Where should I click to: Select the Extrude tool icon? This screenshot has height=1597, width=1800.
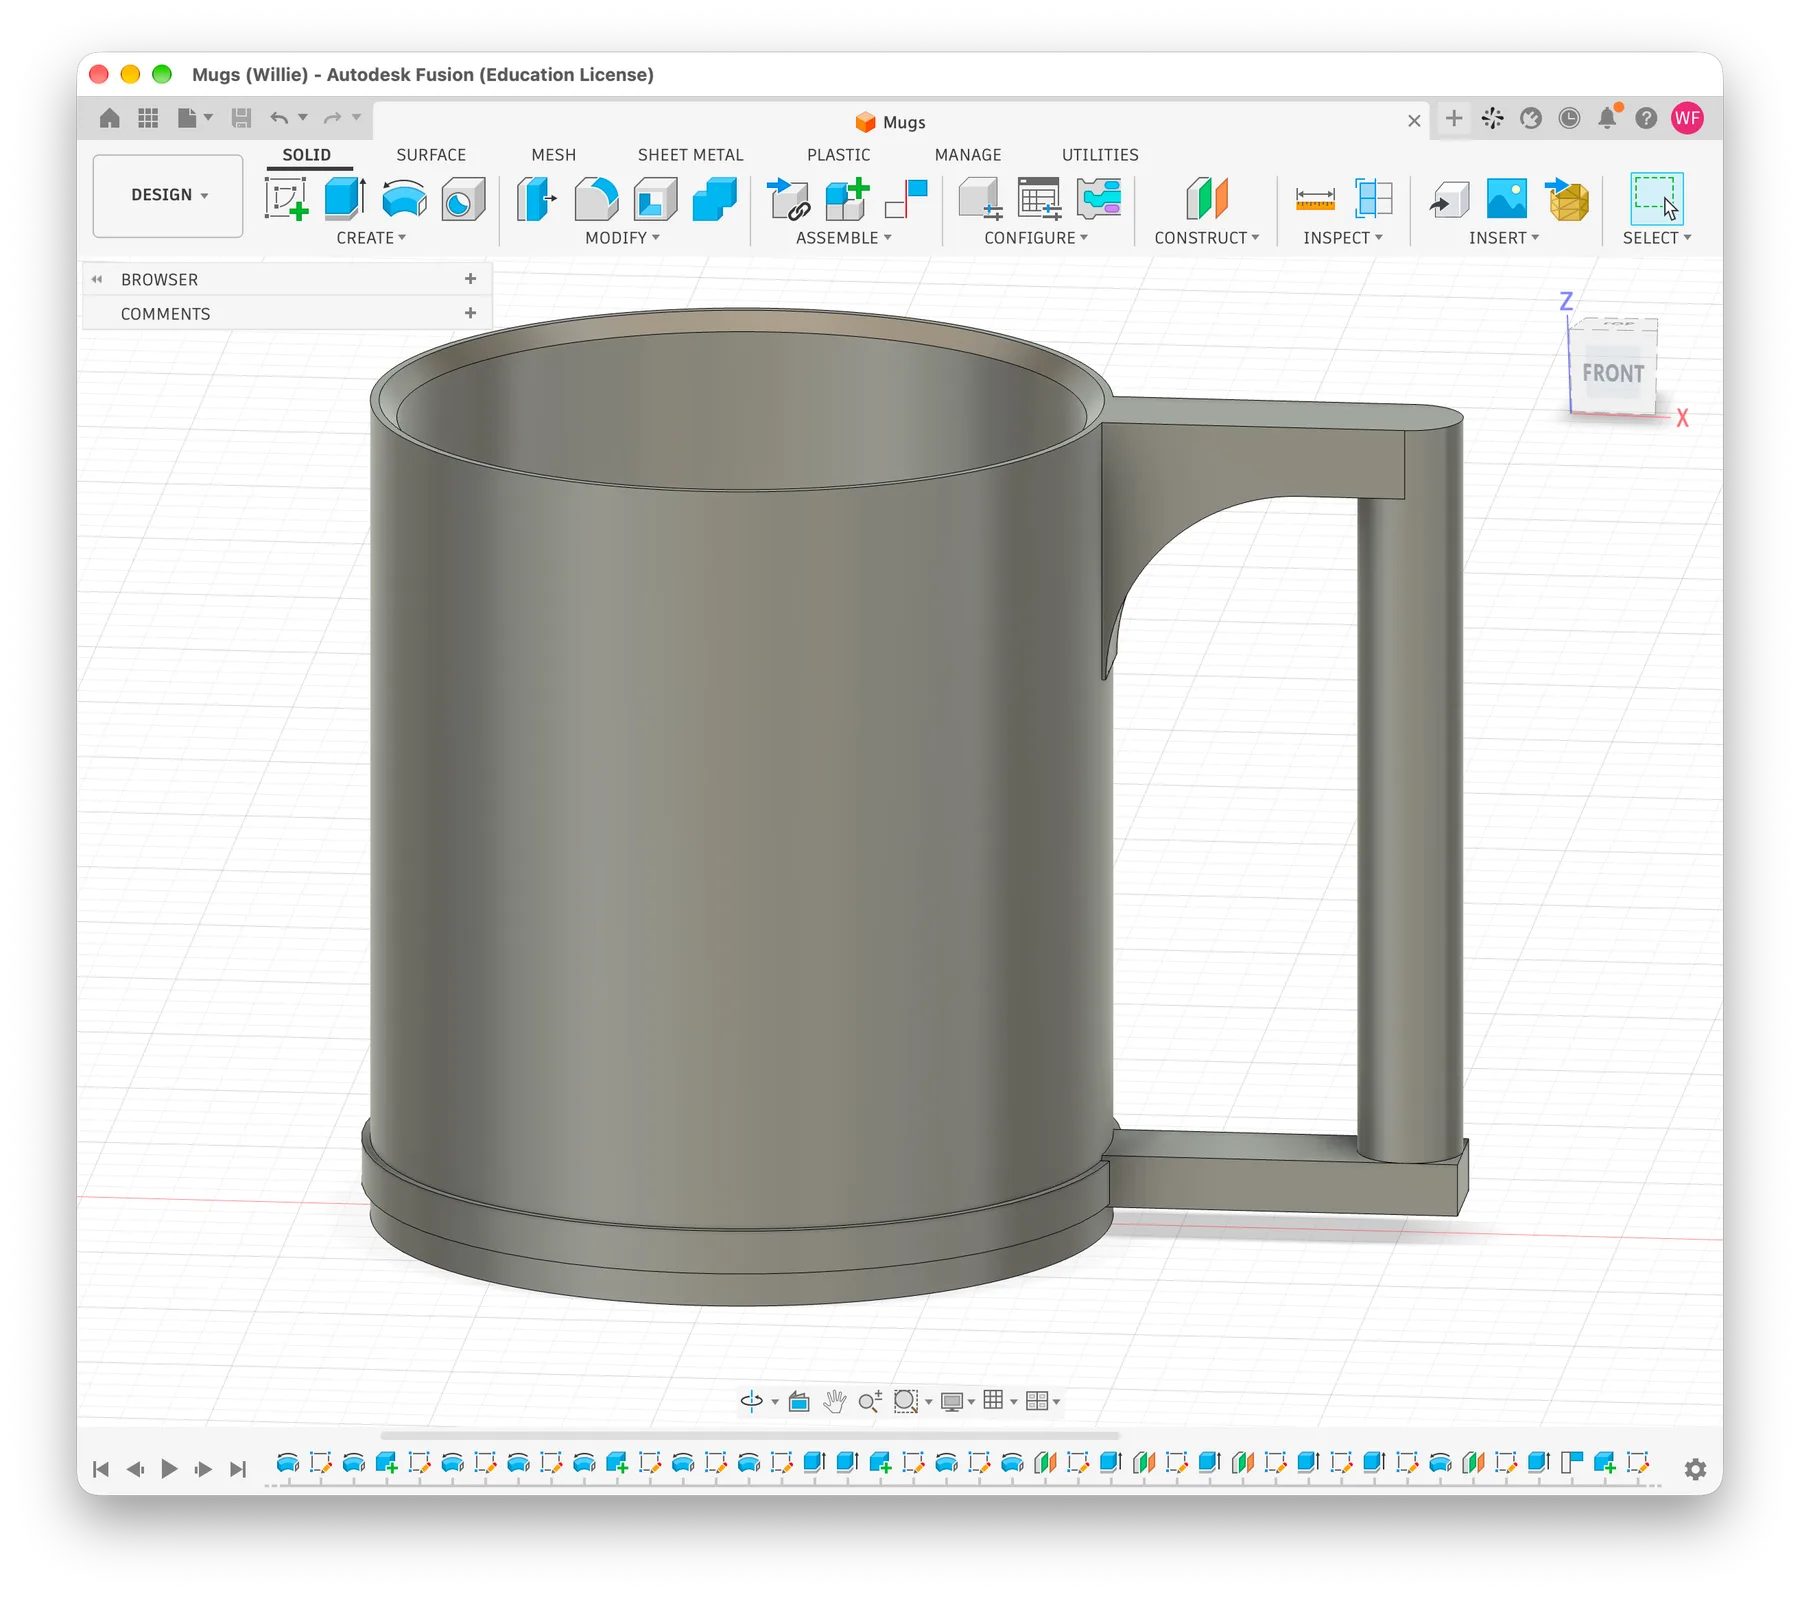click(345, 198)
